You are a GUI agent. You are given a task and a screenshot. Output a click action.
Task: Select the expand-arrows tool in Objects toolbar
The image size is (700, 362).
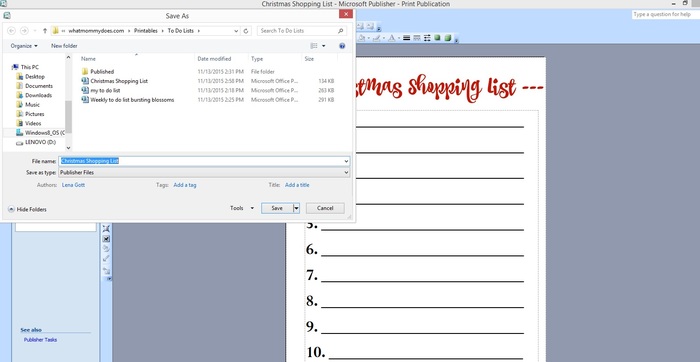tap(106, 229)
